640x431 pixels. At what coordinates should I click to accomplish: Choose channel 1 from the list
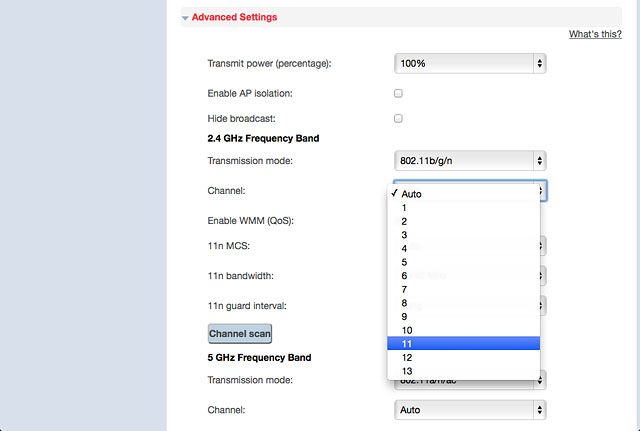pyautogui.click(x=463, y=208)
